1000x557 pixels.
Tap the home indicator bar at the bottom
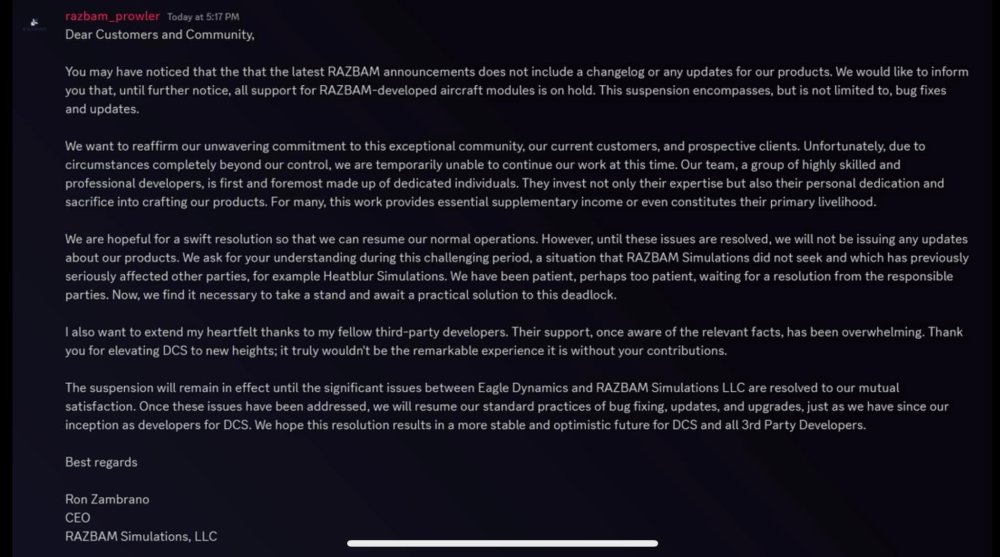point(502,543)
